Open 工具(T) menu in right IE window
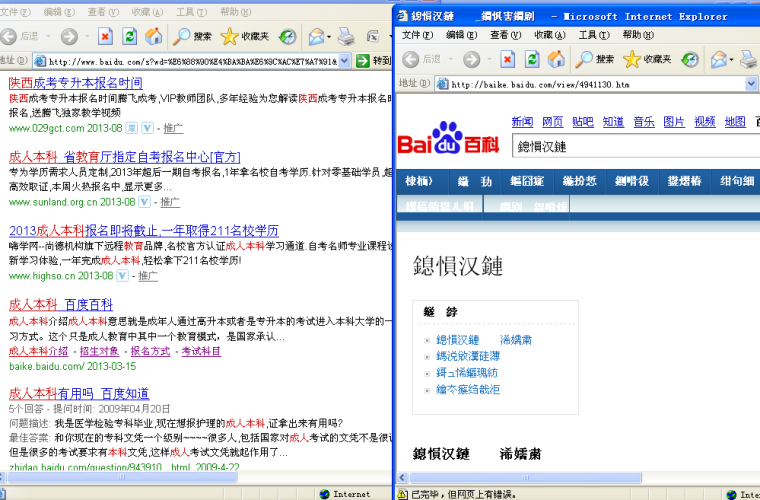This screenshot has width=760, height=500. pos(594,35)
